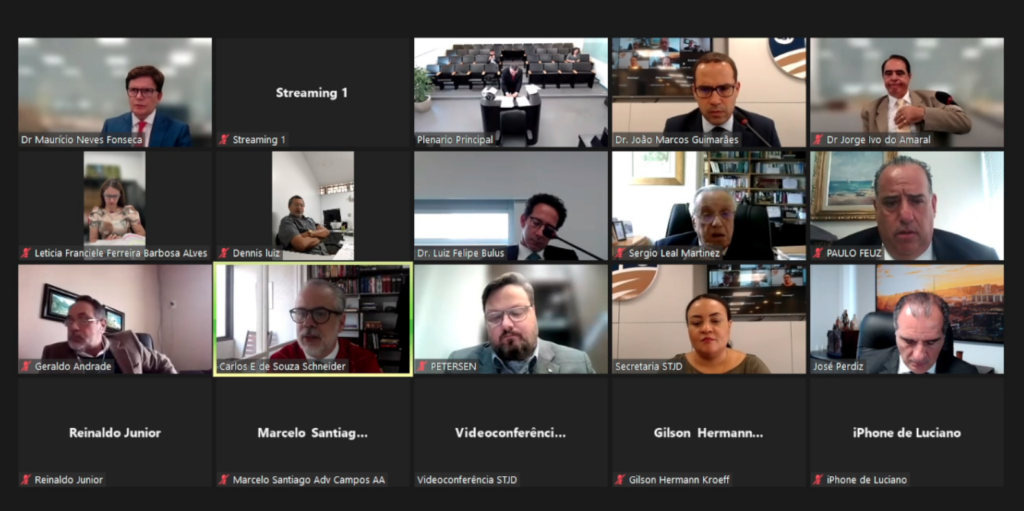
Task: Click muted mic icon for Gilson Hermann Kroeff
Action: coord(620,480)
